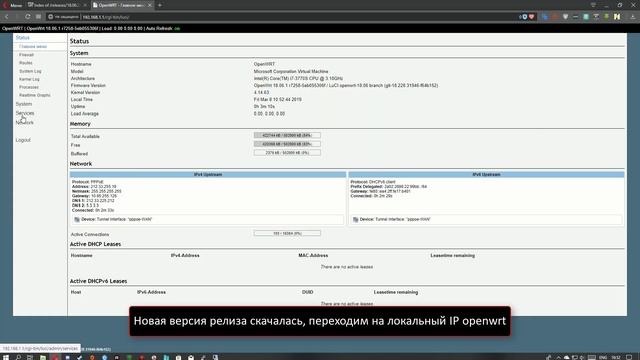
Task: Open a new browser tab
Action: pos(160,5)
